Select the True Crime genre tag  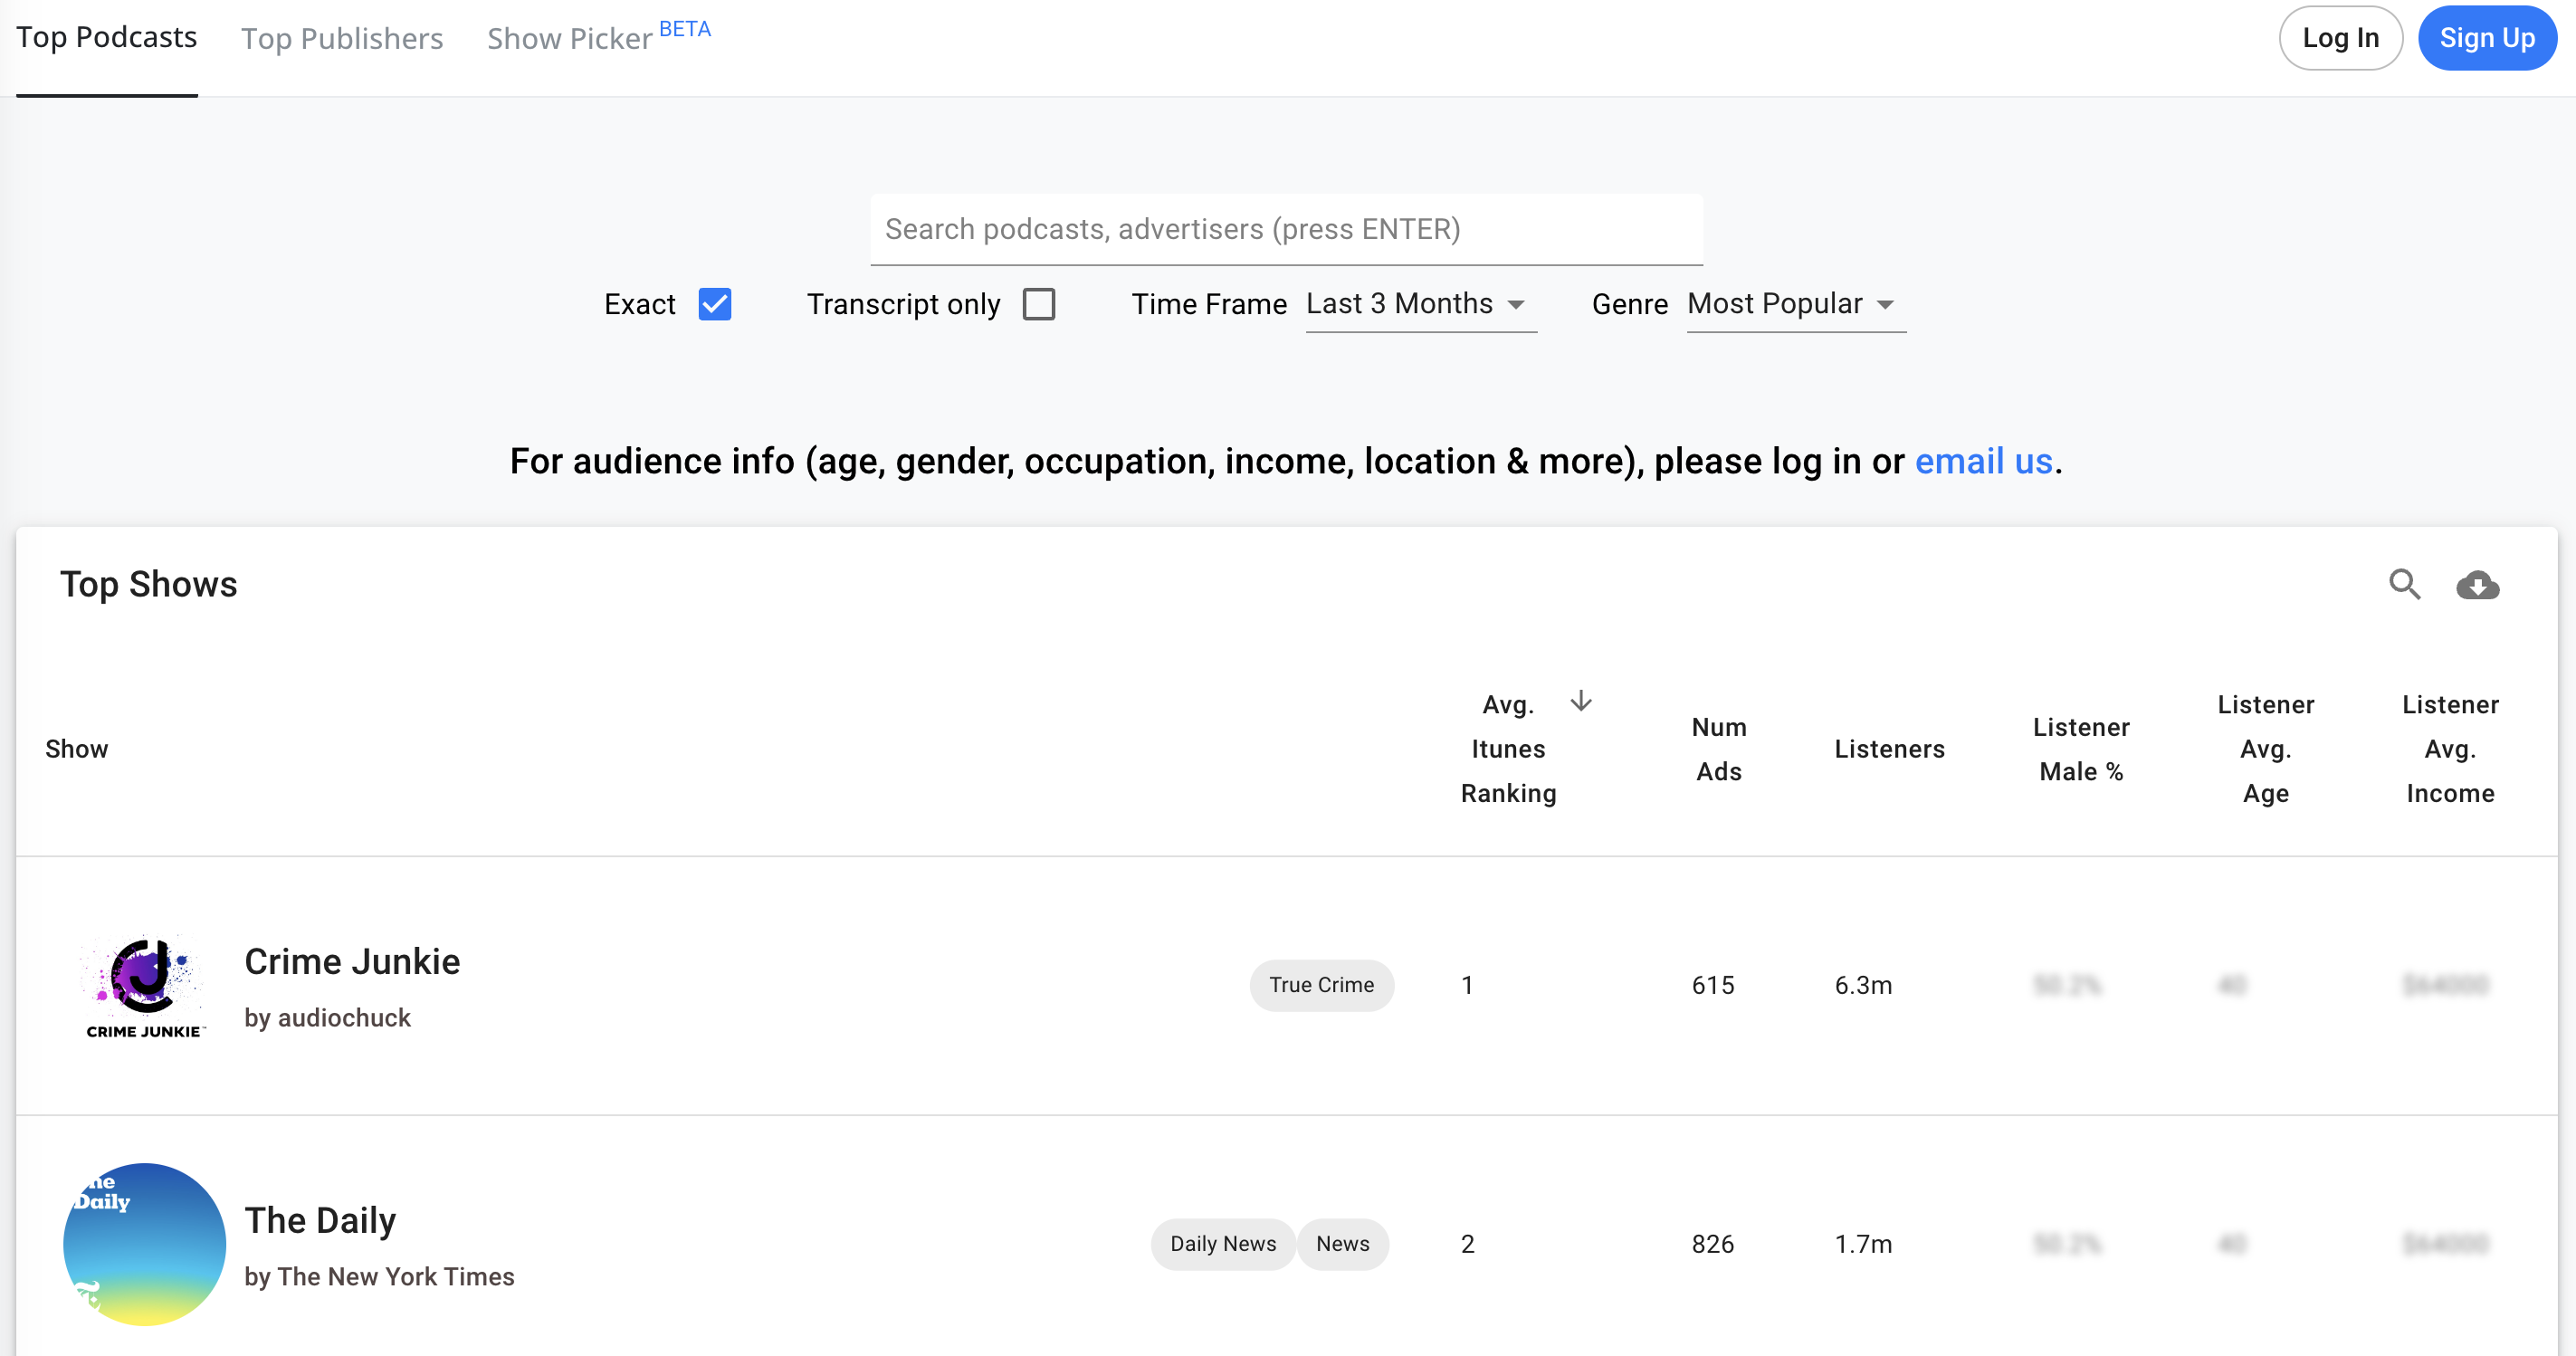[x=1321, y=985]
